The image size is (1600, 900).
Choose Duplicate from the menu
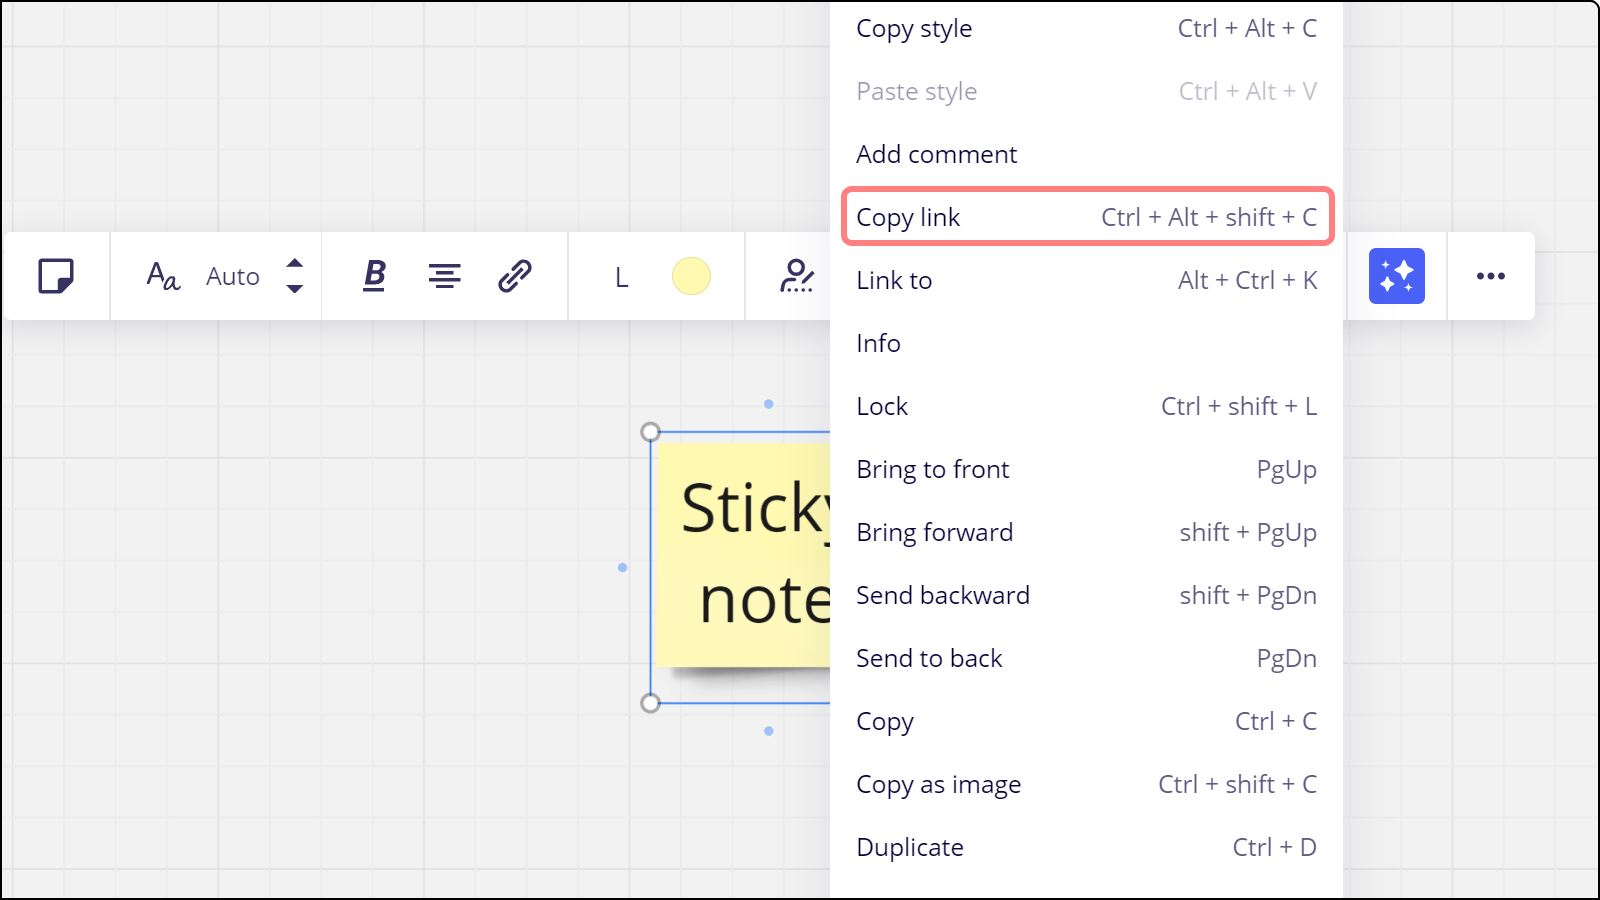tap(910, 847)
